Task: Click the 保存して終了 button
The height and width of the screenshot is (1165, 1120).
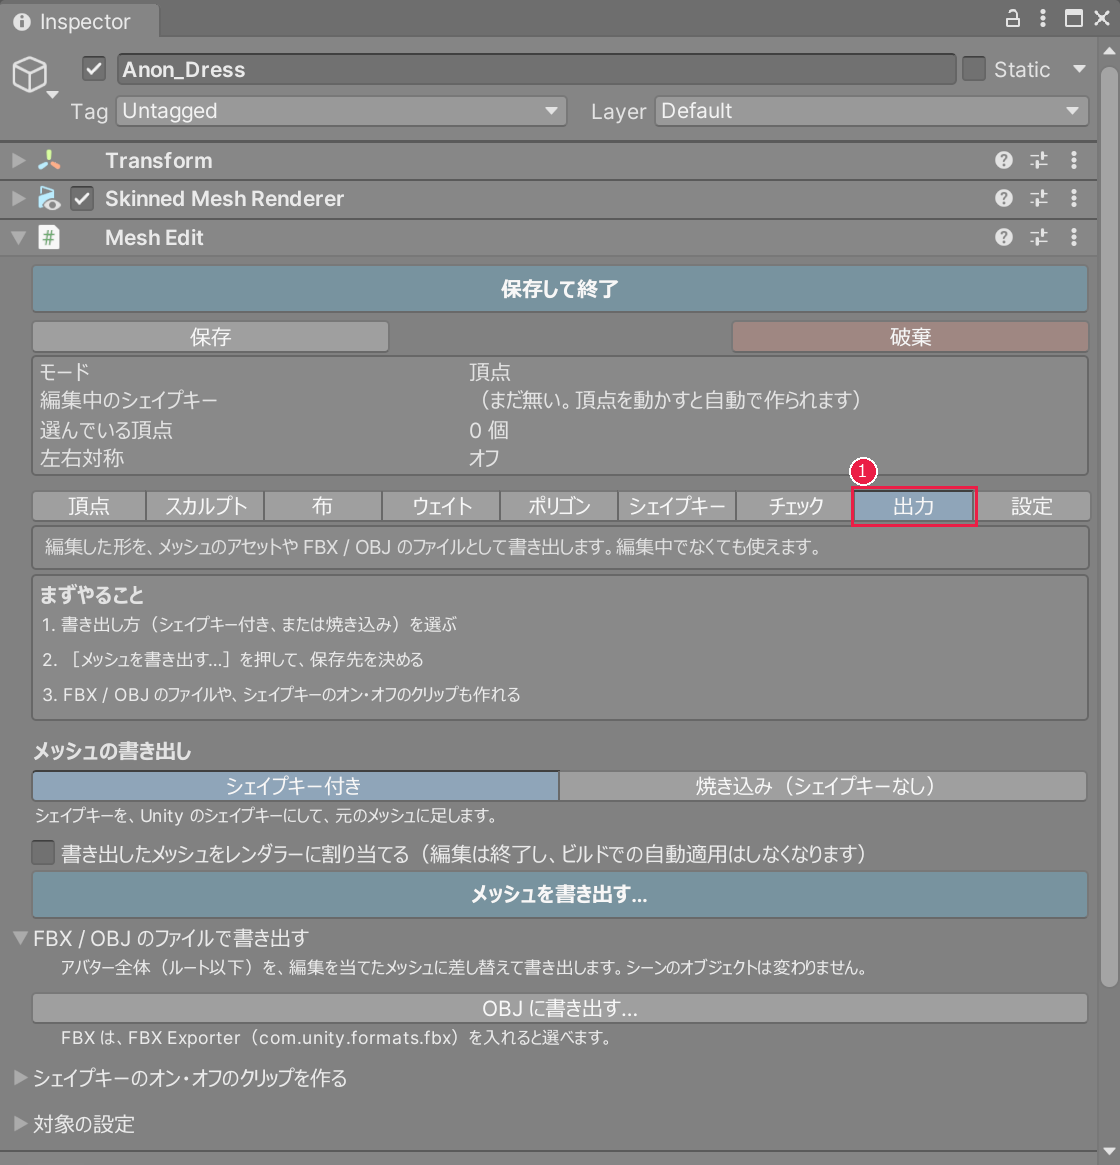Action: [560, 288]
